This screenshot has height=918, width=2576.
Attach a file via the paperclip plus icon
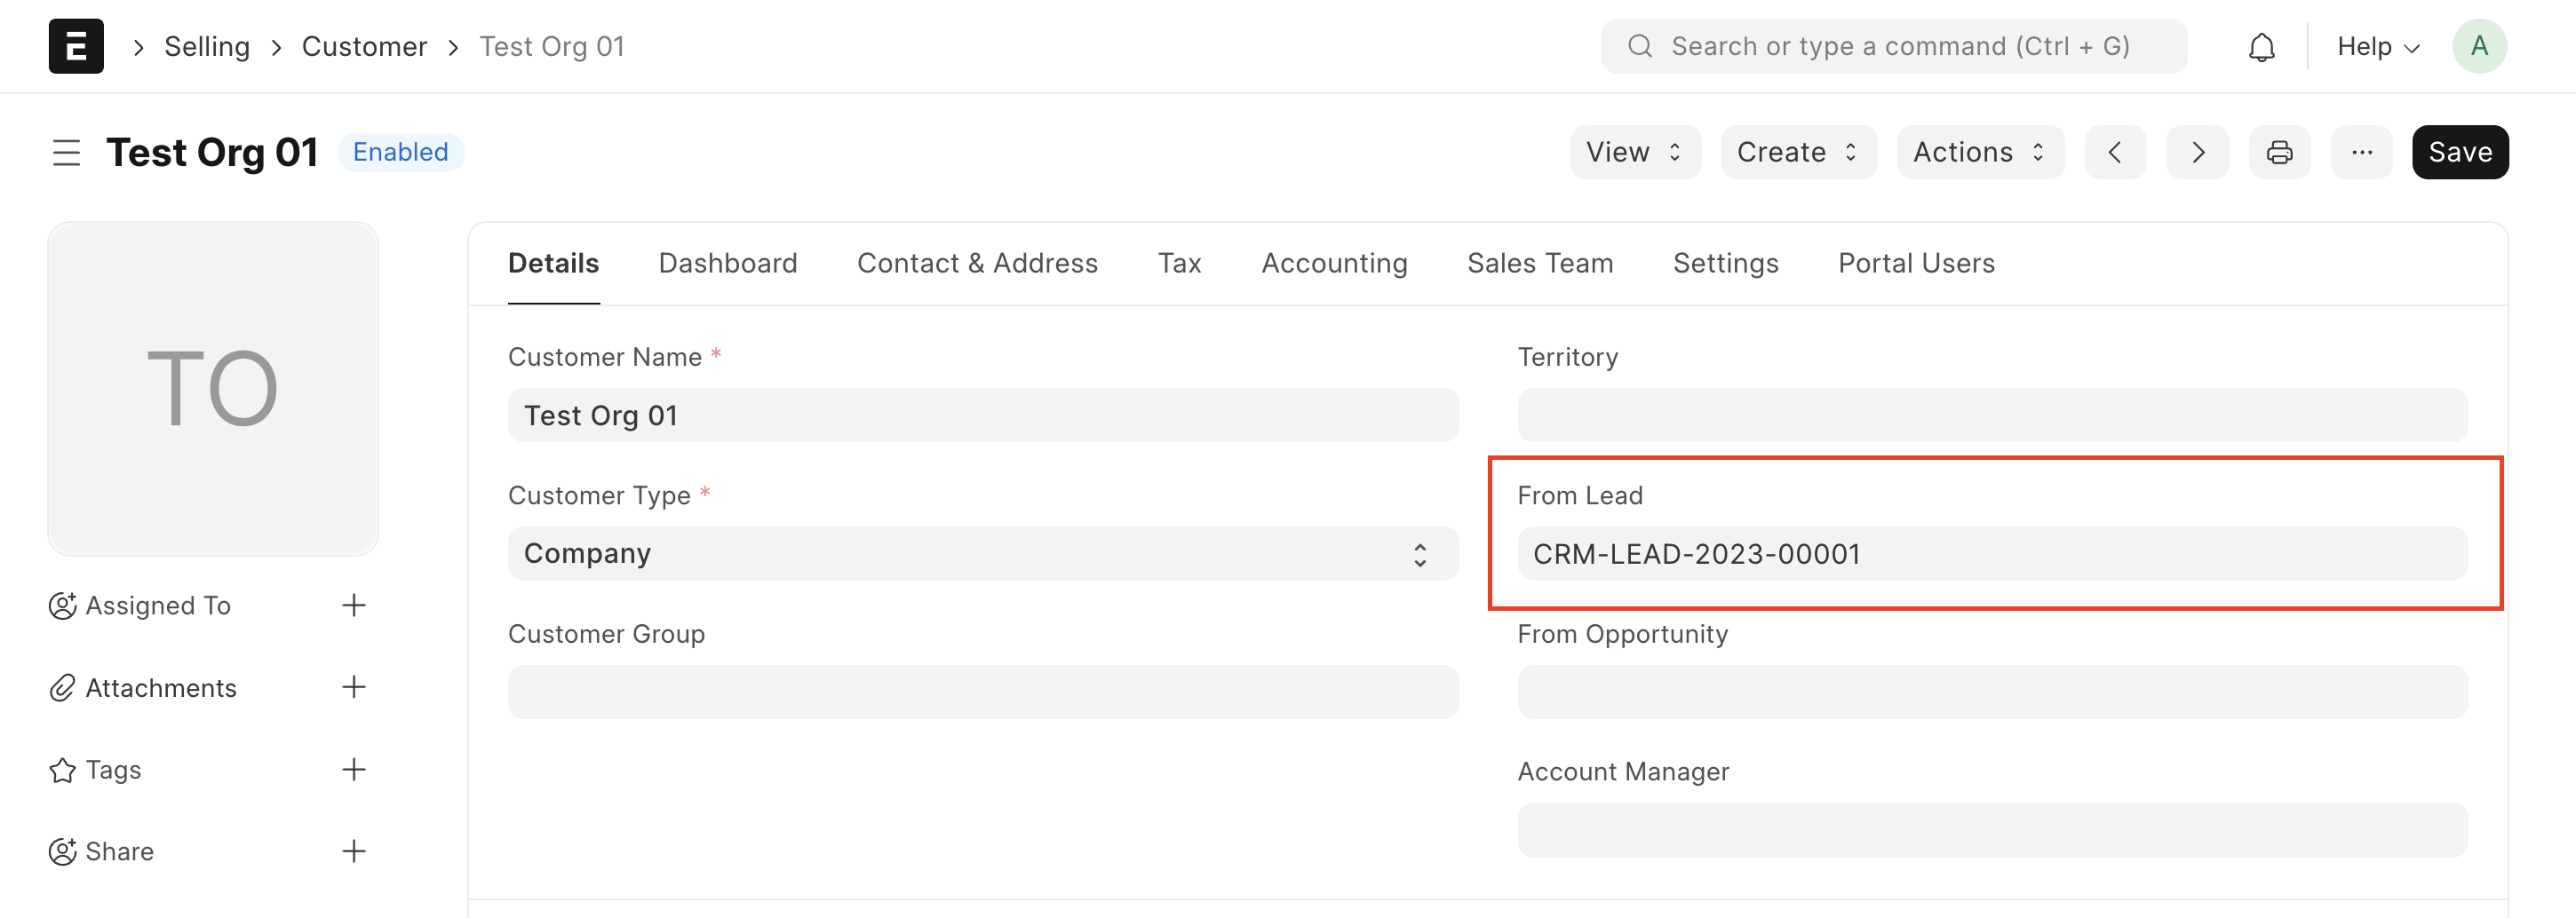[x=353, y=687]
